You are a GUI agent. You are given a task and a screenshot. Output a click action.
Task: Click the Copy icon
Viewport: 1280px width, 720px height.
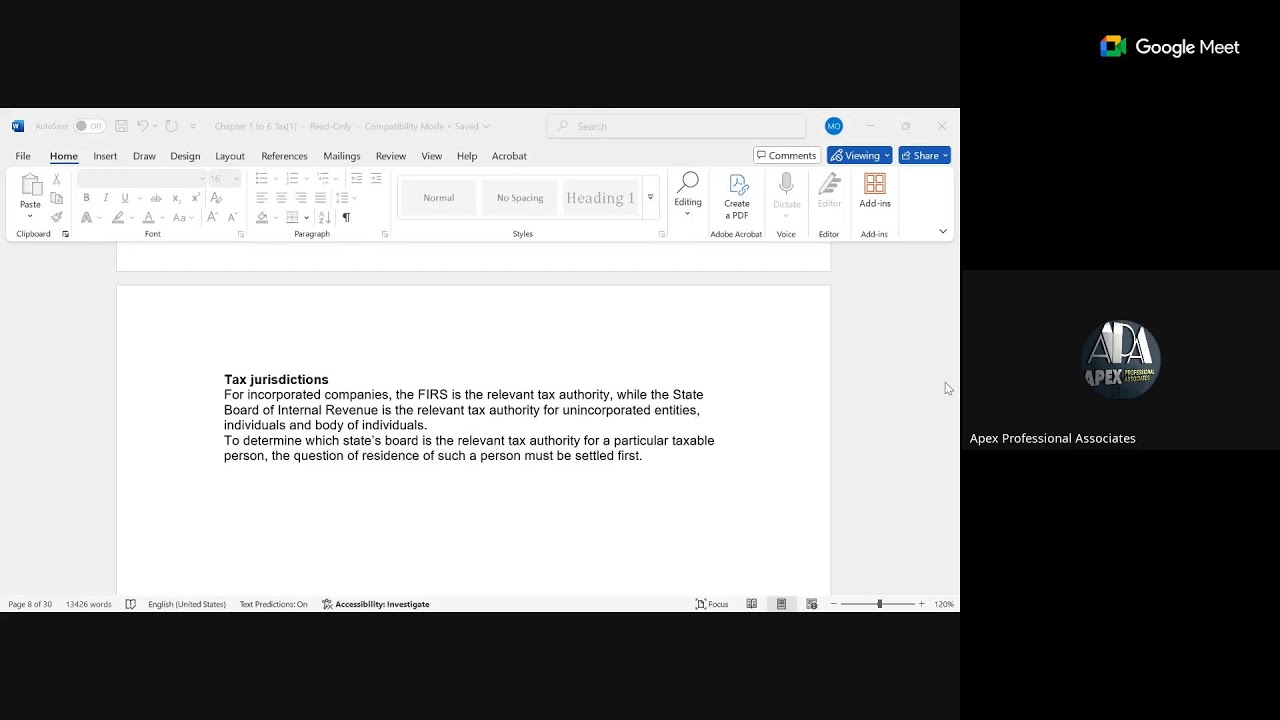[x=56, y=198]
